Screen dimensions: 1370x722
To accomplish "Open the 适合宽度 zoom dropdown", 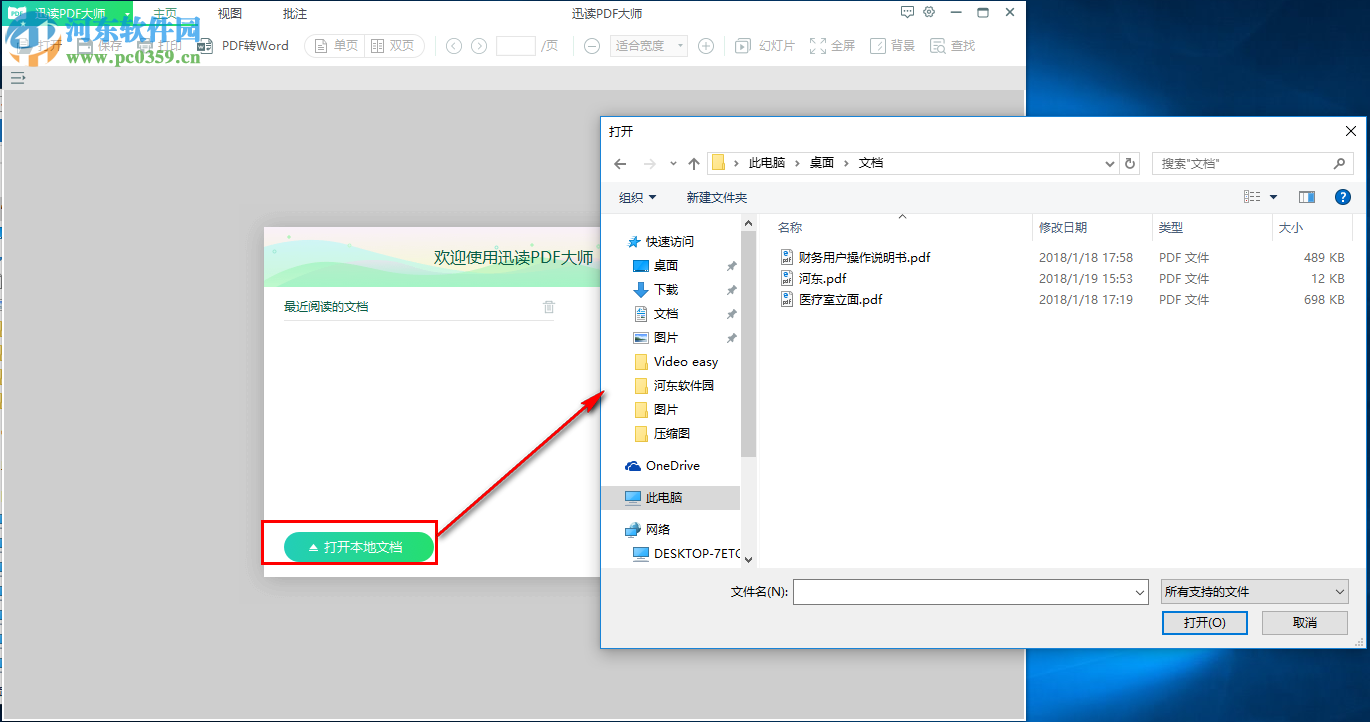I will point(649,46).
